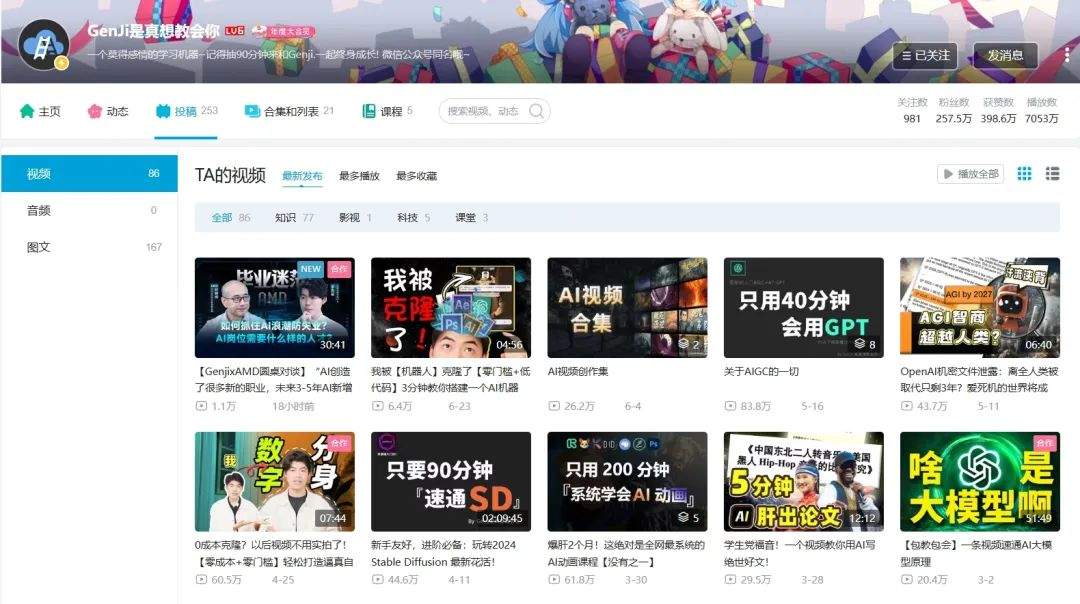Sort videos by 最多收藏
This screenshot has width=1080, height=604.
416,176
